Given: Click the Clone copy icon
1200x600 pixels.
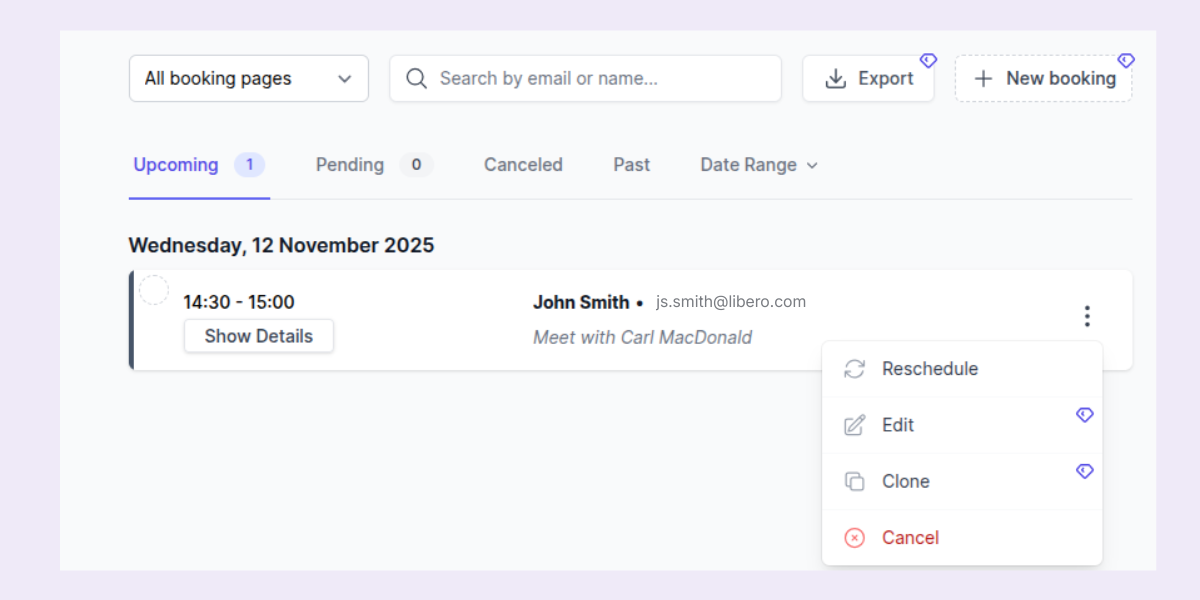Looking at the screenshot, I should (854, 481).
